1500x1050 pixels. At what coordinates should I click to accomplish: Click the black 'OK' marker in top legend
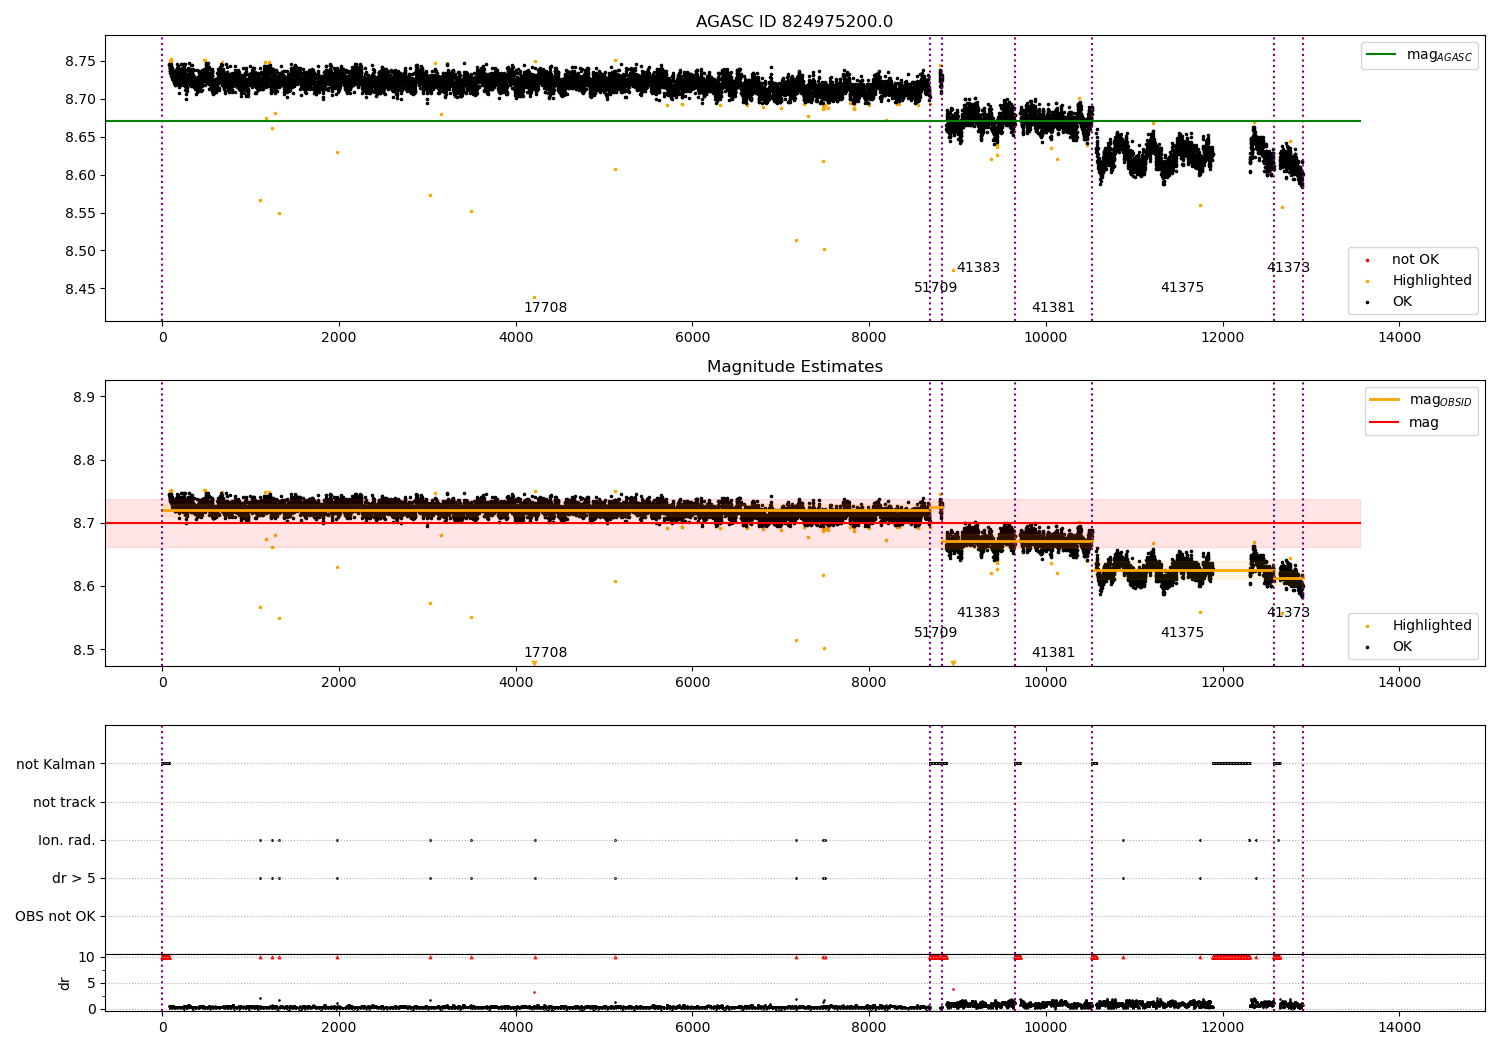click(x=1367, y=302)
